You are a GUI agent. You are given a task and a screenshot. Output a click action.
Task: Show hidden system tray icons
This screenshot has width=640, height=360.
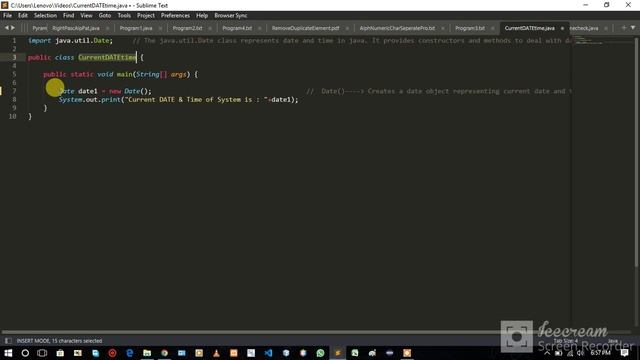pyautogui.click(x=547, y=353)
